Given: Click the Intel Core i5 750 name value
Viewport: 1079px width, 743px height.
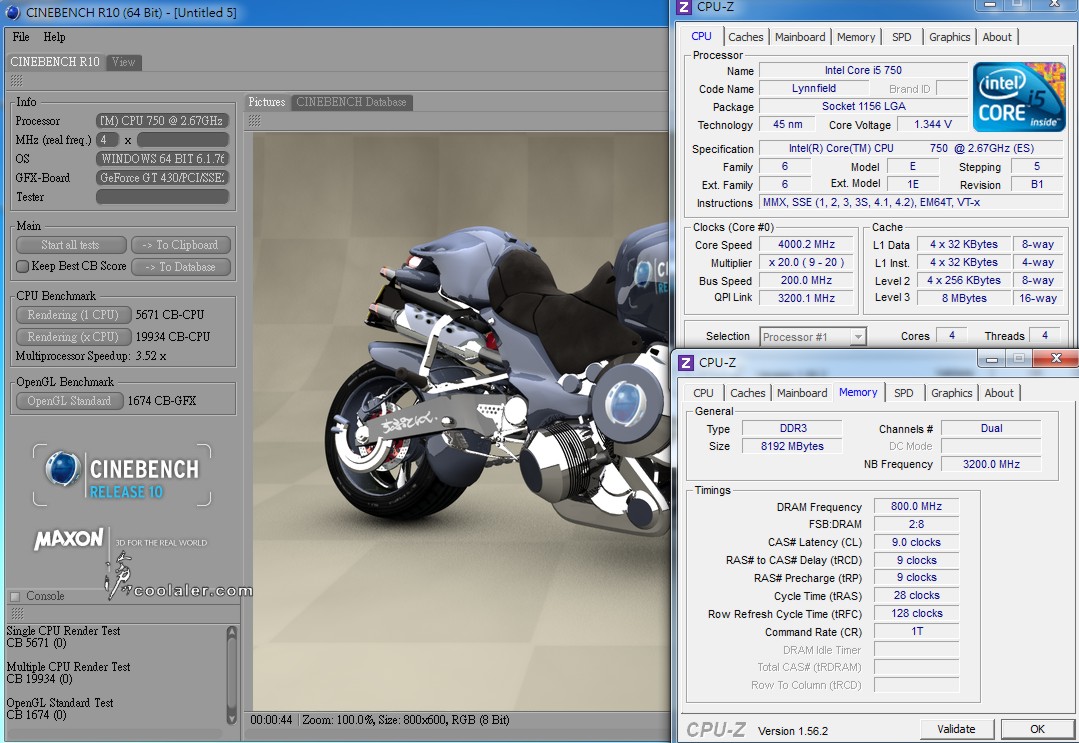Looking at the screenshot, I should 863,70.
